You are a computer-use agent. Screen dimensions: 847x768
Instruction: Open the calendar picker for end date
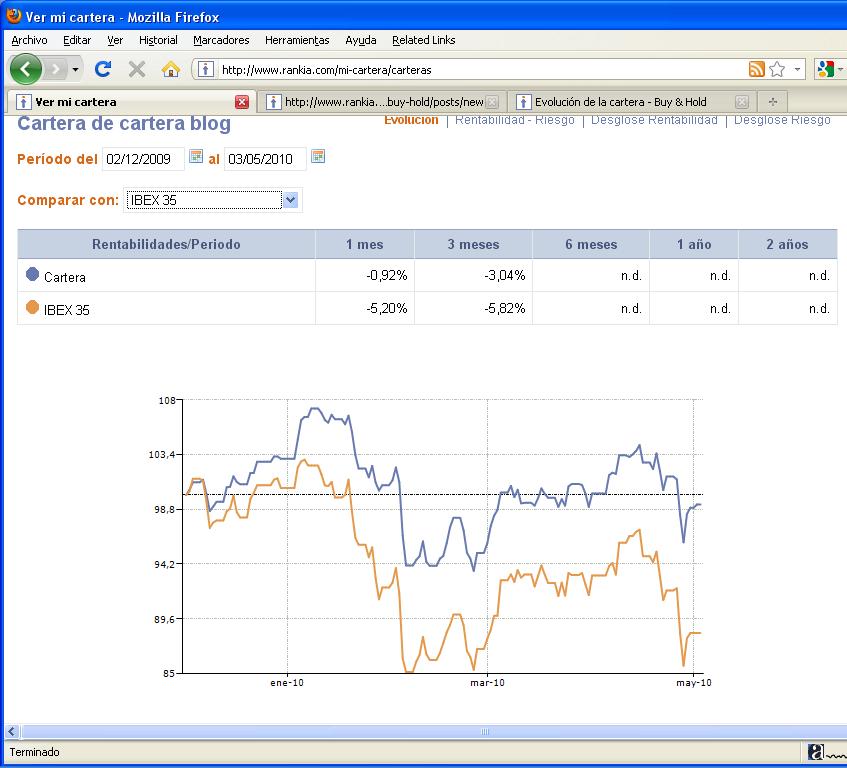pos(318,157)
